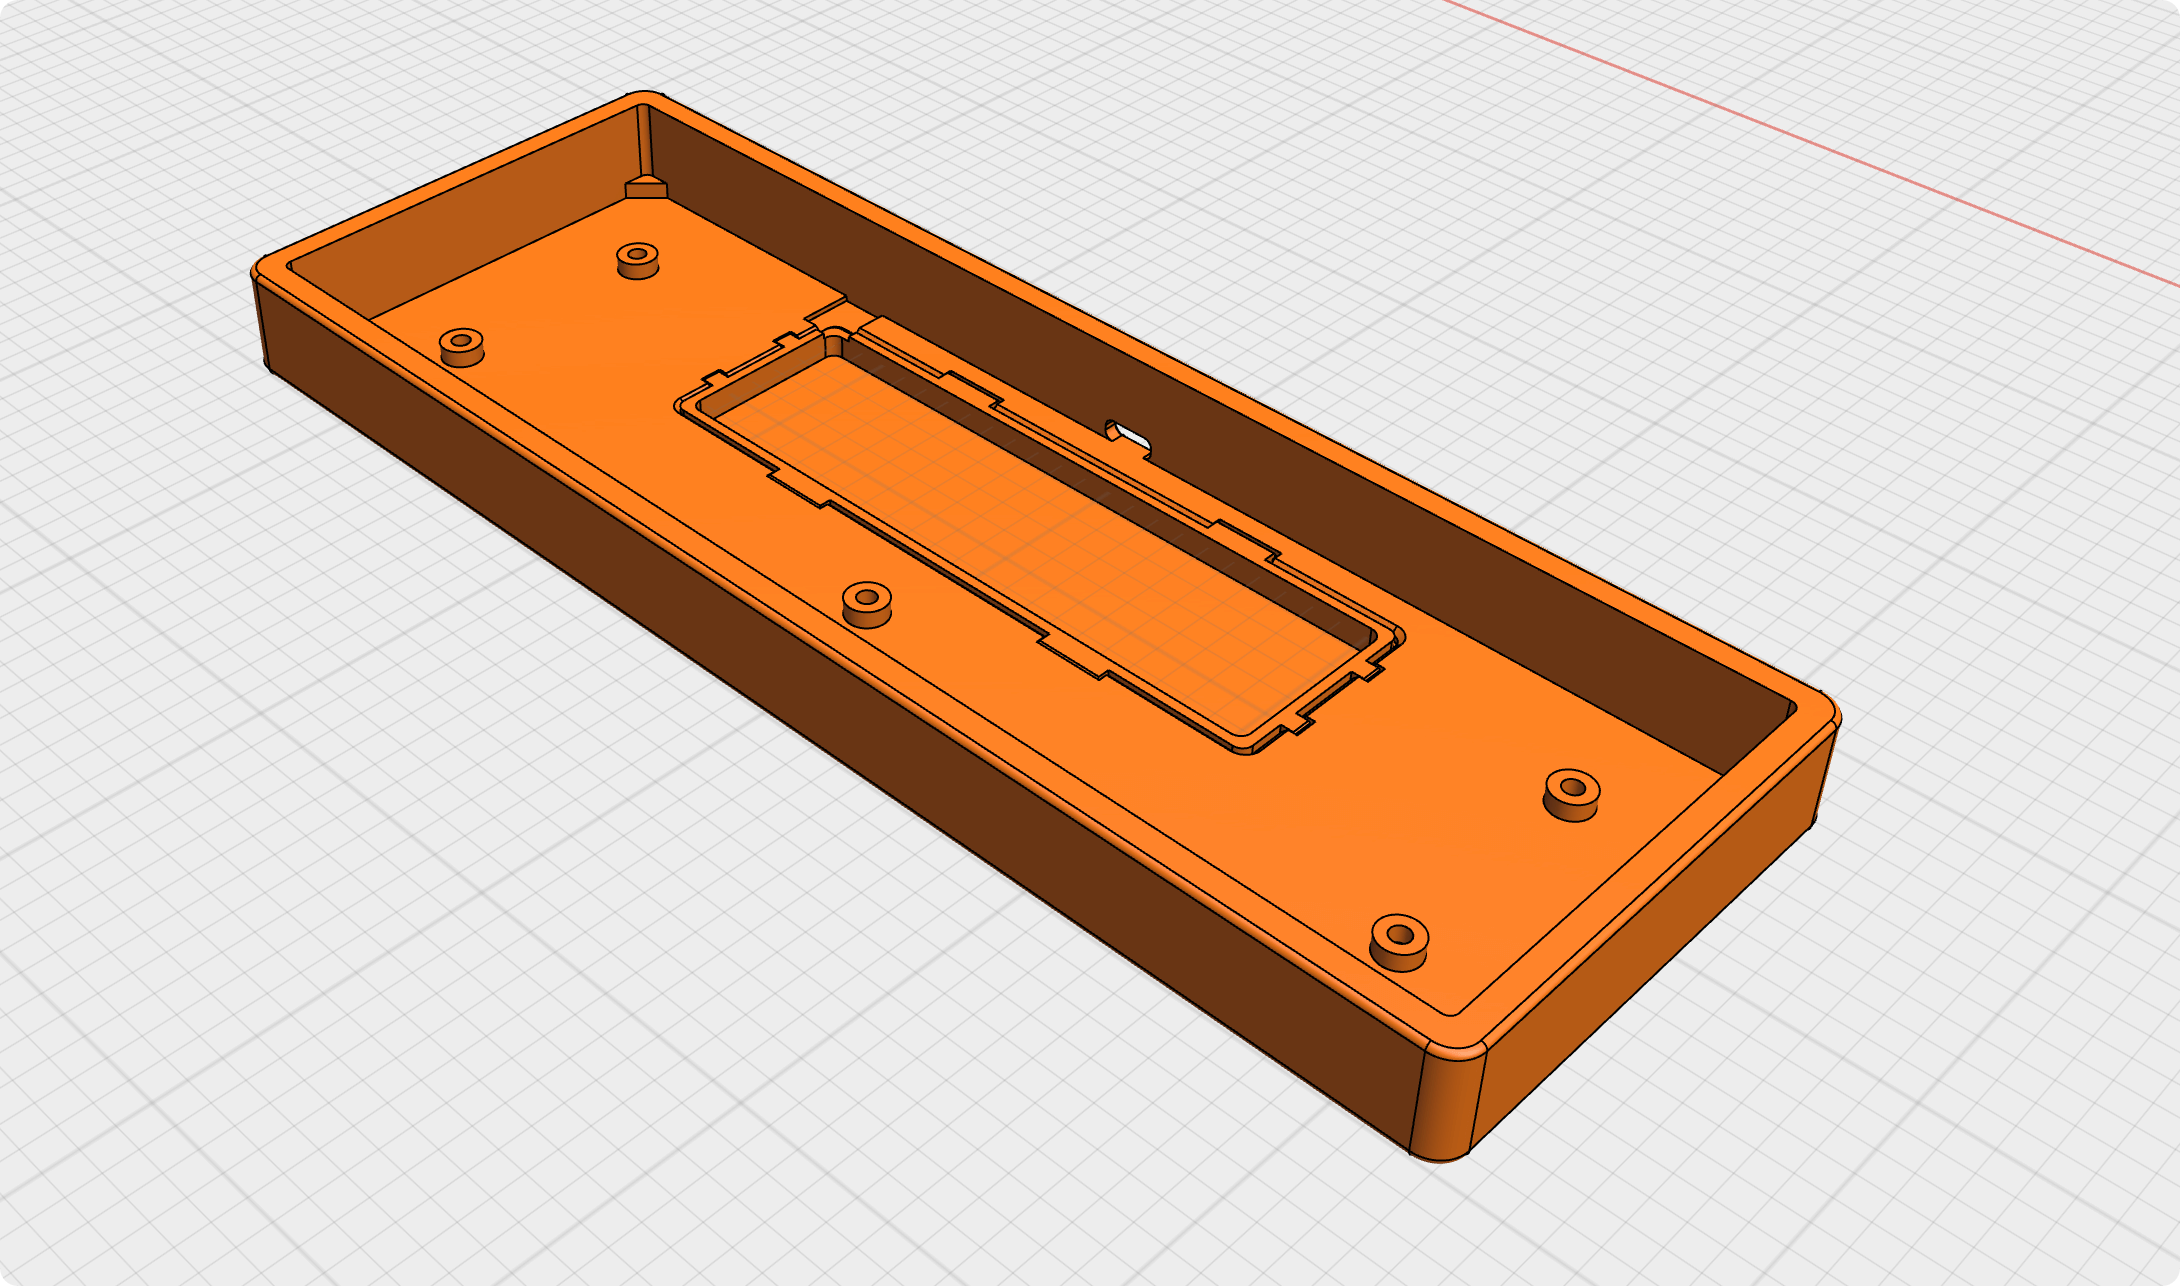Viewport: 2180px width, 1286px height.
Task: Select the rounded back-left outer corner of the case
Action: (x=643, y=98)
